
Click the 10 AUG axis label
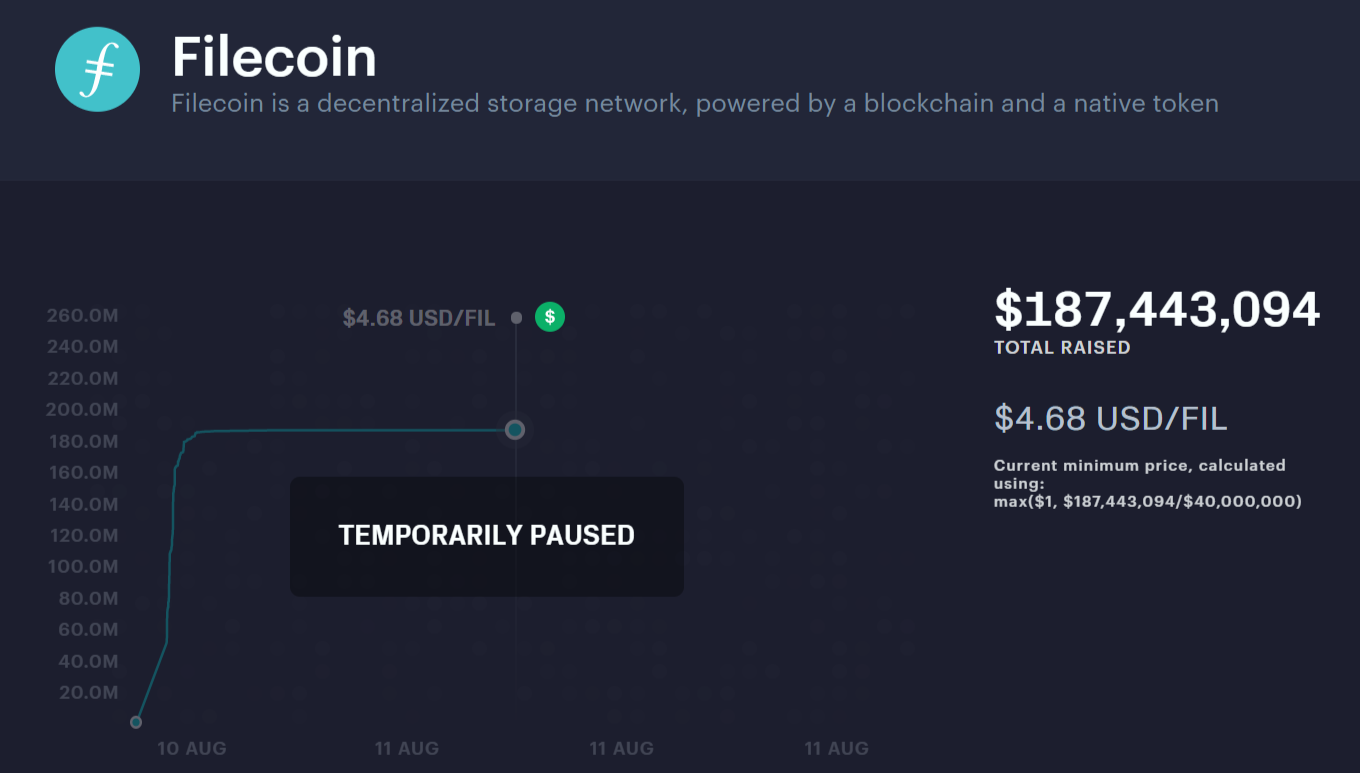(192, 747)
